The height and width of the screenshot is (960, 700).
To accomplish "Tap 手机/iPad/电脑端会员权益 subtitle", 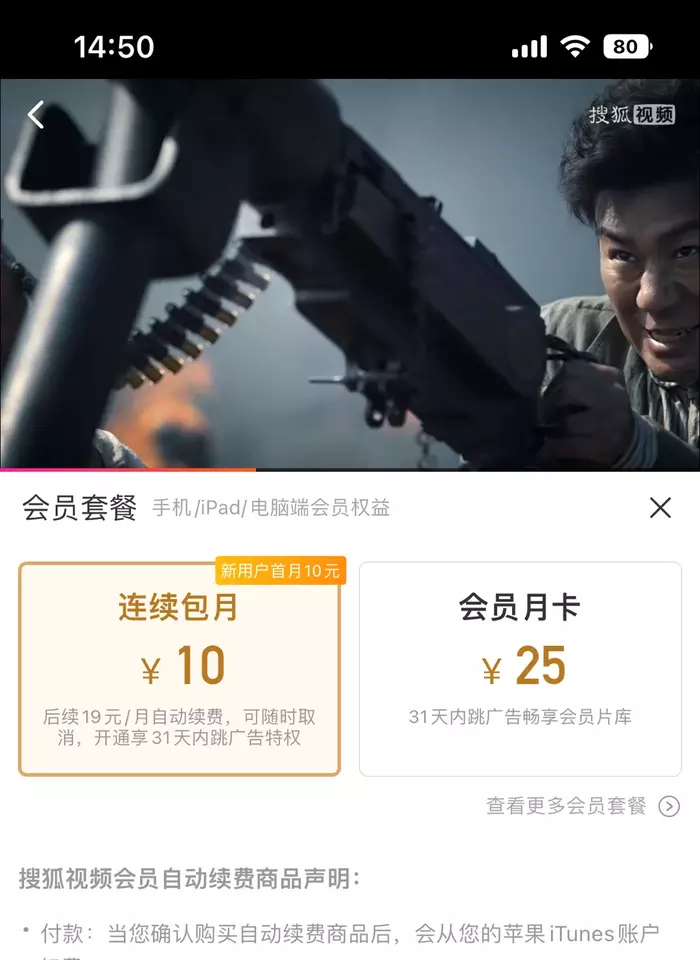I will (x=271, y=508).
